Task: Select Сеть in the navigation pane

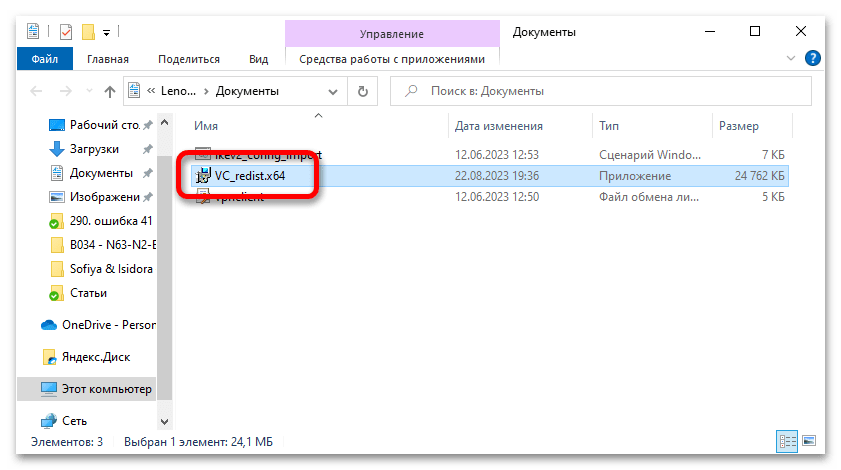Action: (74, 421)
